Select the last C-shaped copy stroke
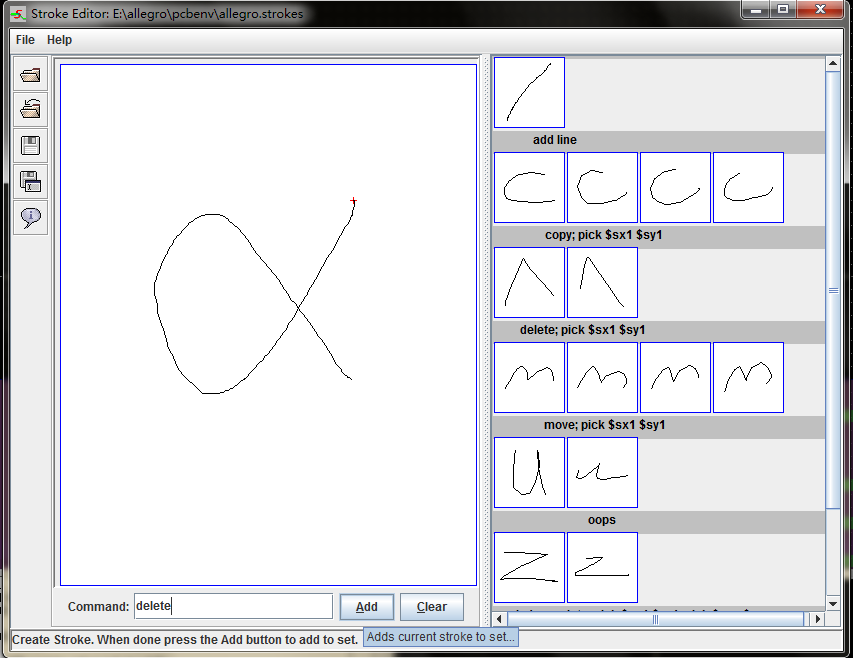 tap(748, 187)
